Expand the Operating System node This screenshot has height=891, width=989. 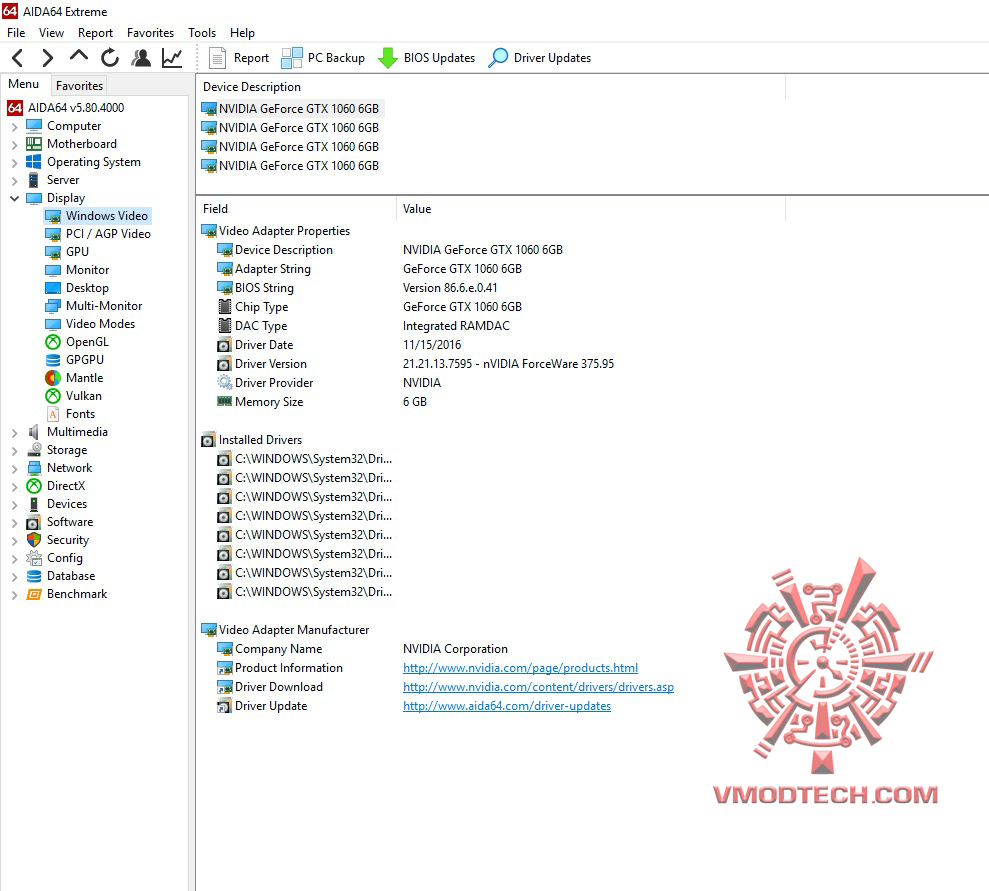[x=15, y=163]
